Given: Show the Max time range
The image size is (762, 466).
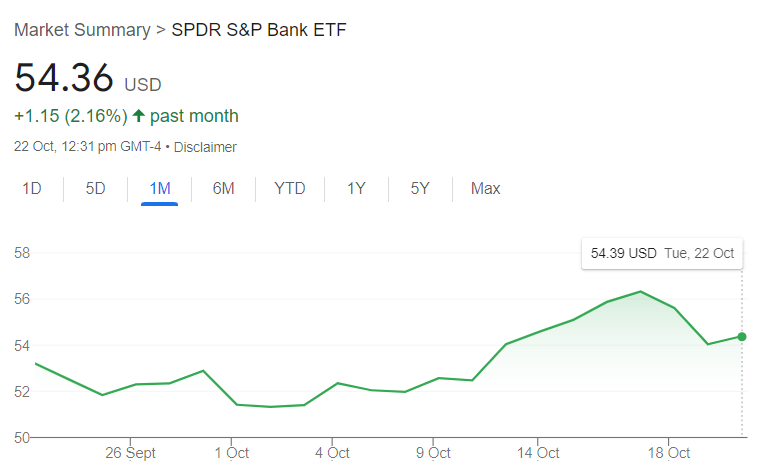Looking at the screenshot, I should pos(486,188).
